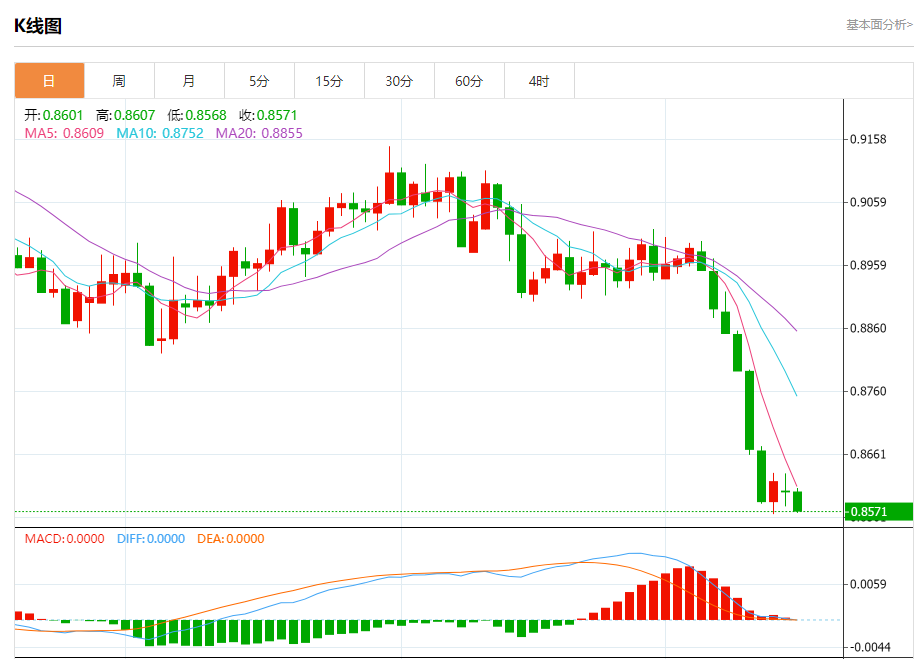The image size is (923, 659).
Task: Click the 收:0.8571 close value
Action: (x=268, y=115)
